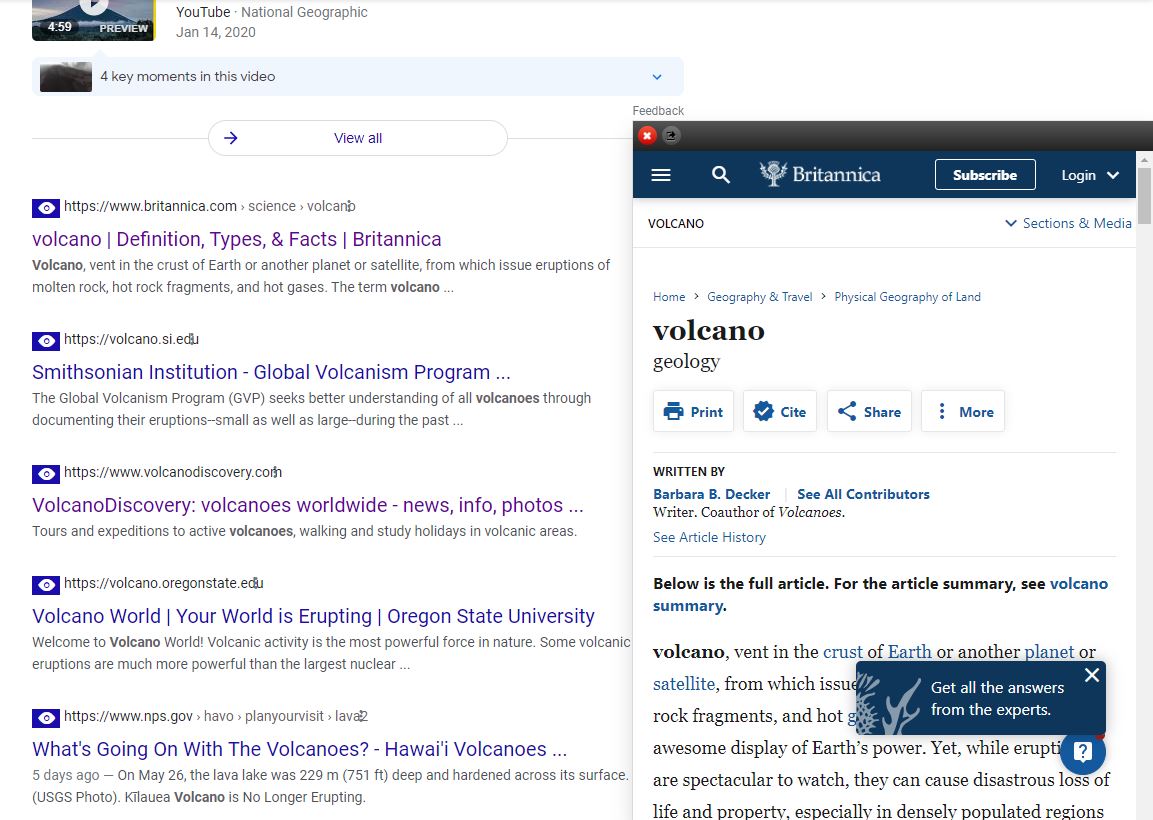Click the Subscribe button

(x=984, y=174)
